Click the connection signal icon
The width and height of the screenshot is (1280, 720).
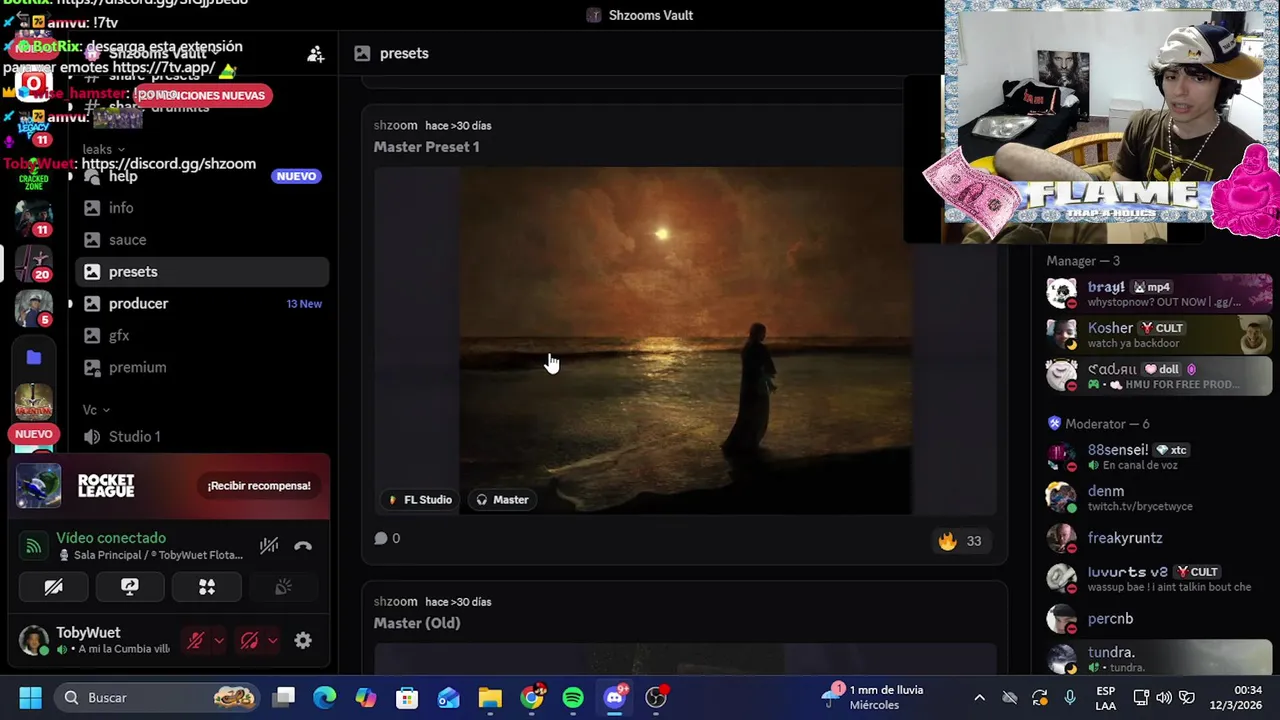click(x=34, y=546)
